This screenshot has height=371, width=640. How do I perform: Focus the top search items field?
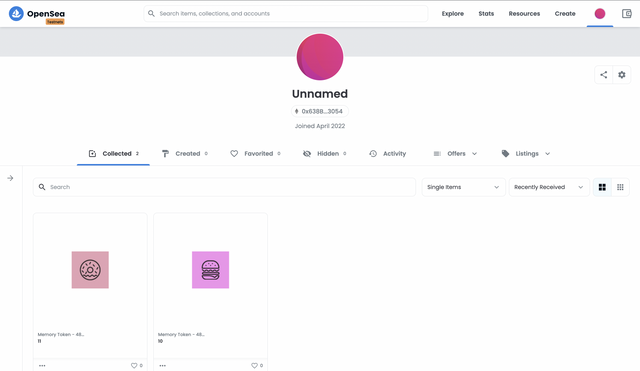(x=286, y=13)
